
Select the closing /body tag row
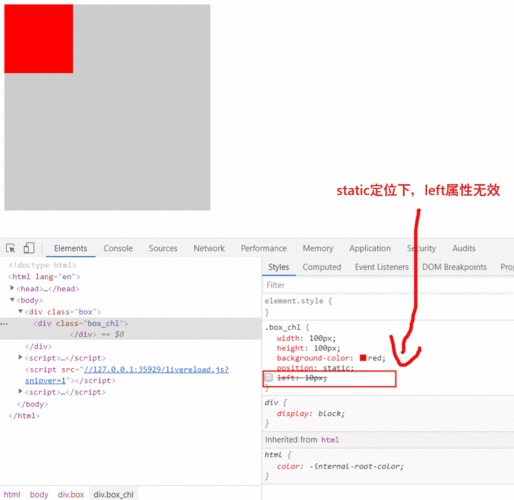click(33, 404)
